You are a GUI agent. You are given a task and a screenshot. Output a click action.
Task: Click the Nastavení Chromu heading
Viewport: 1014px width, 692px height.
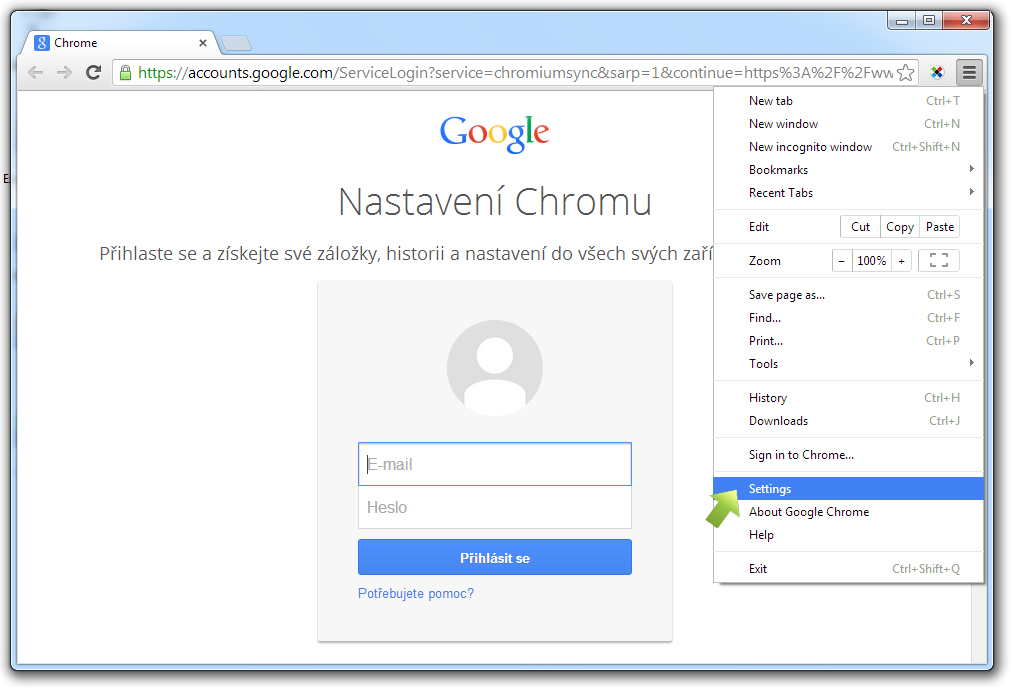(495, 202)
